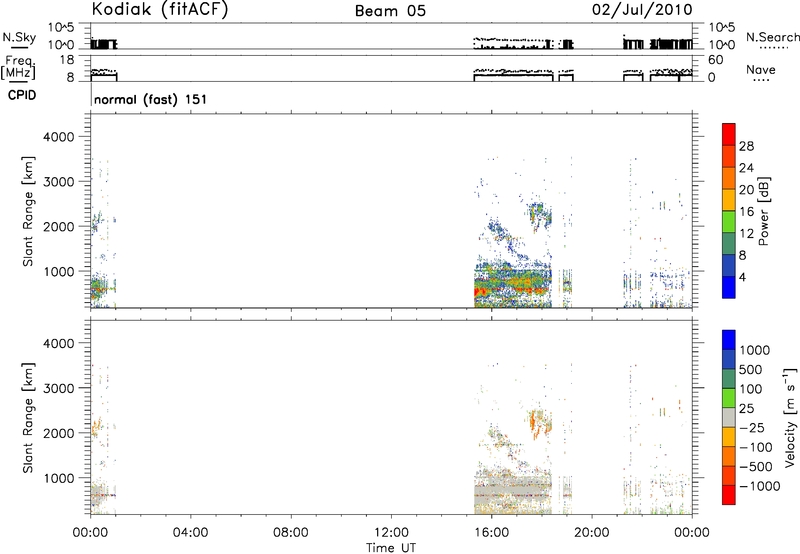Click the power panel 'Slant Range [km]' label
The width and height of the screenshot is (800, 554).
point(28,211)
